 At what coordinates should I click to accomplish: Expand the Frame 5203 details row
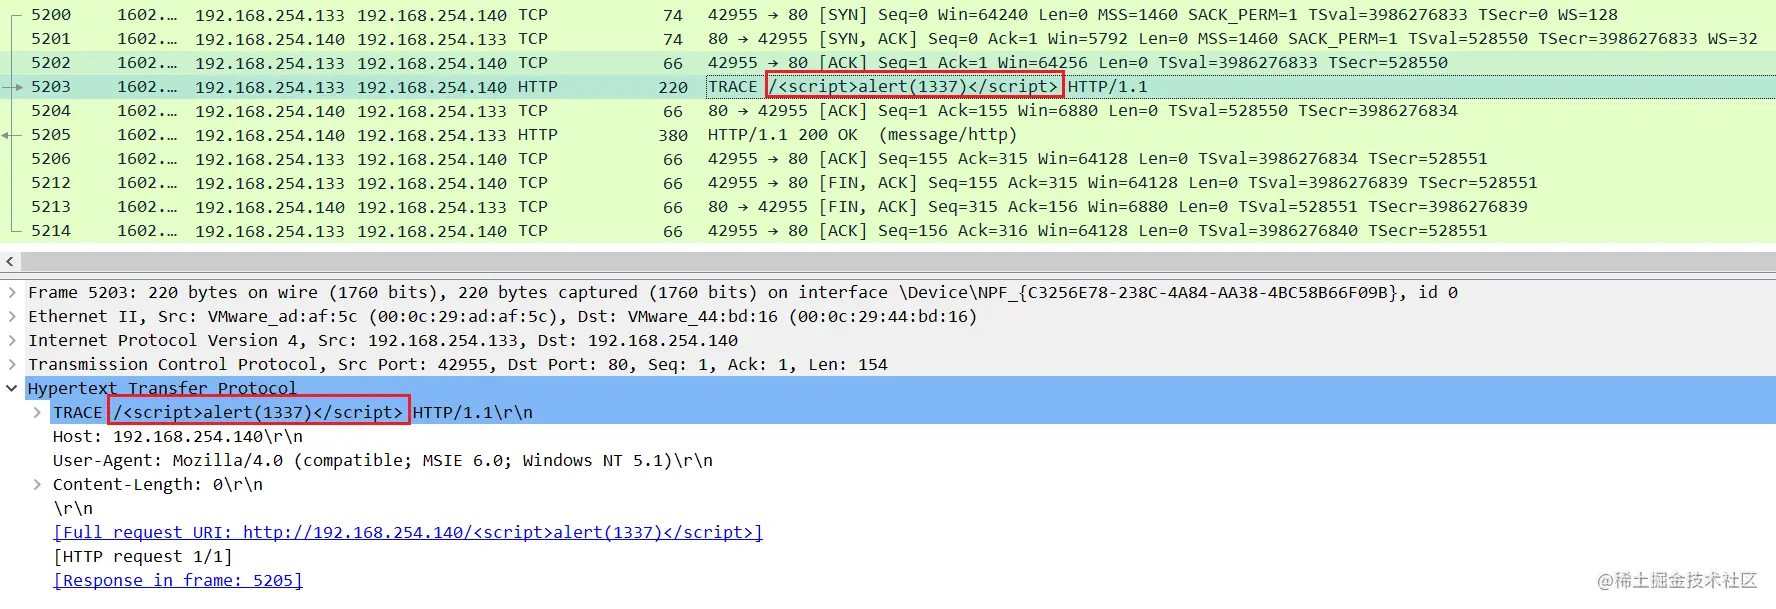(x=11, y=293)
